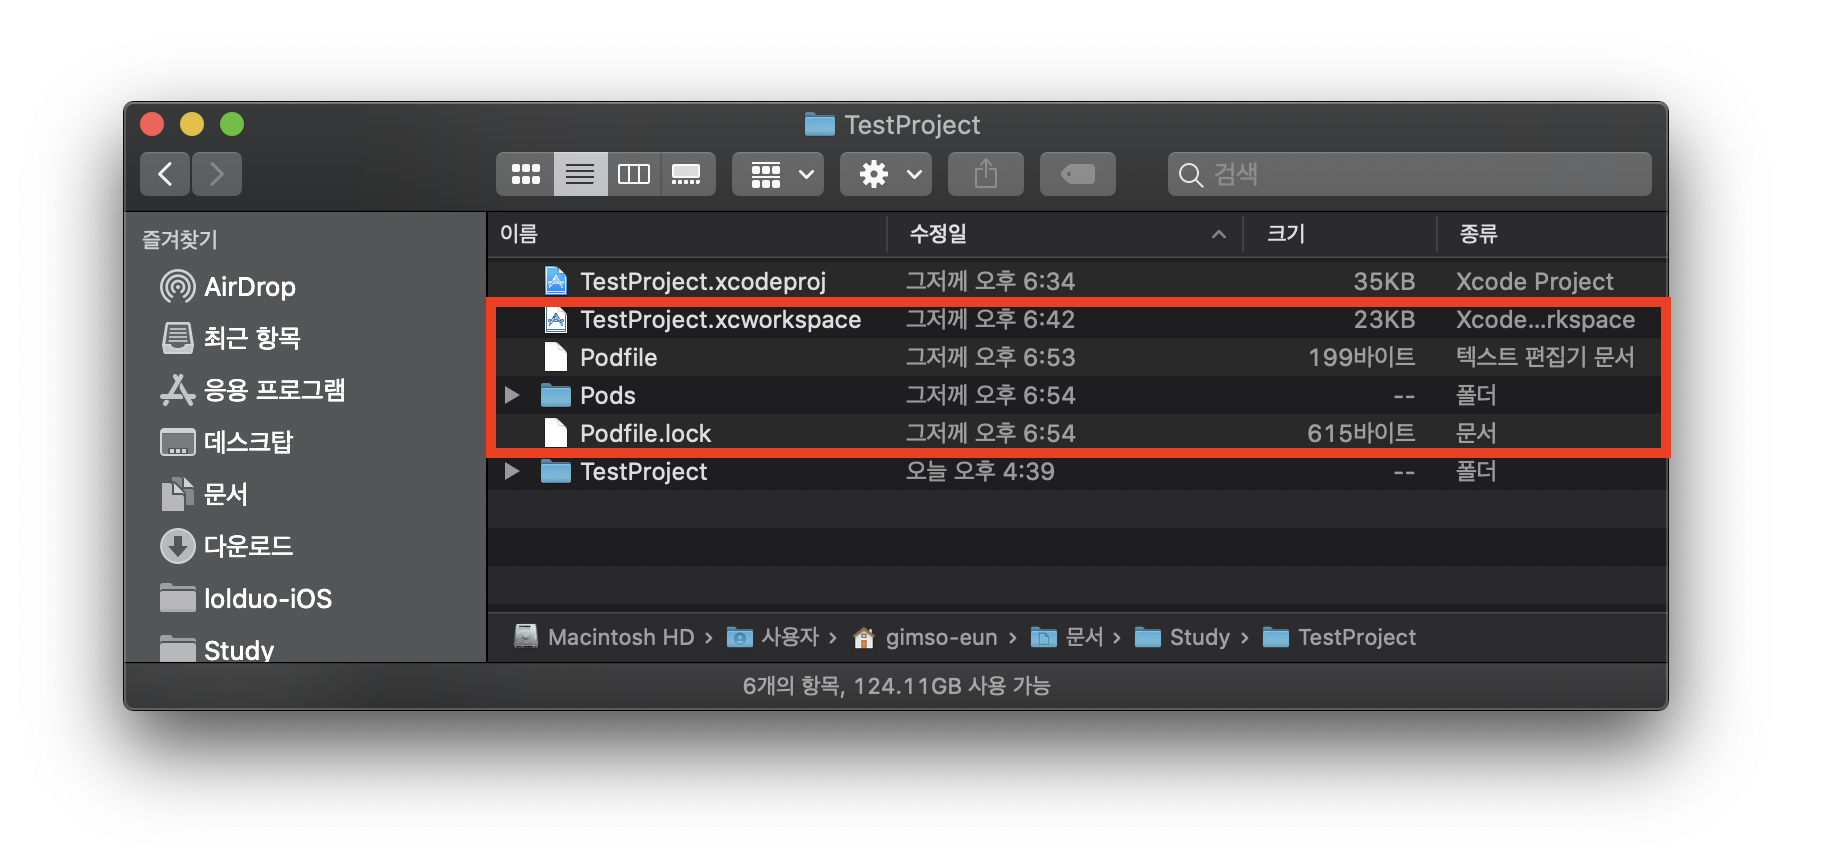Click the 즐겨찾기 sidebar section header
Screen dimensions: 1846x862
coord(180,240)
